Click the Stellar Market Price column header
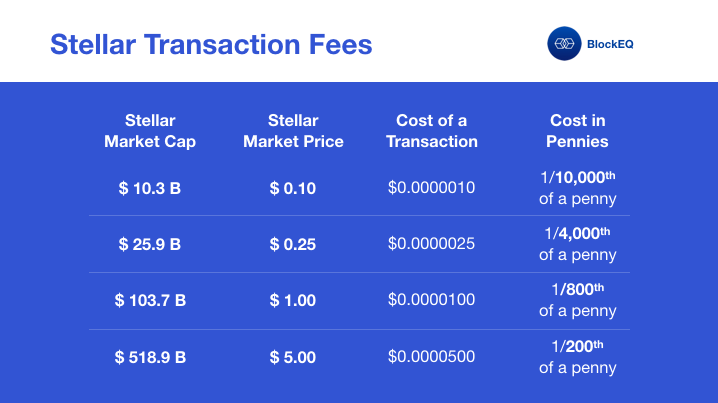 pyautogui.click(x=293, y=131)
